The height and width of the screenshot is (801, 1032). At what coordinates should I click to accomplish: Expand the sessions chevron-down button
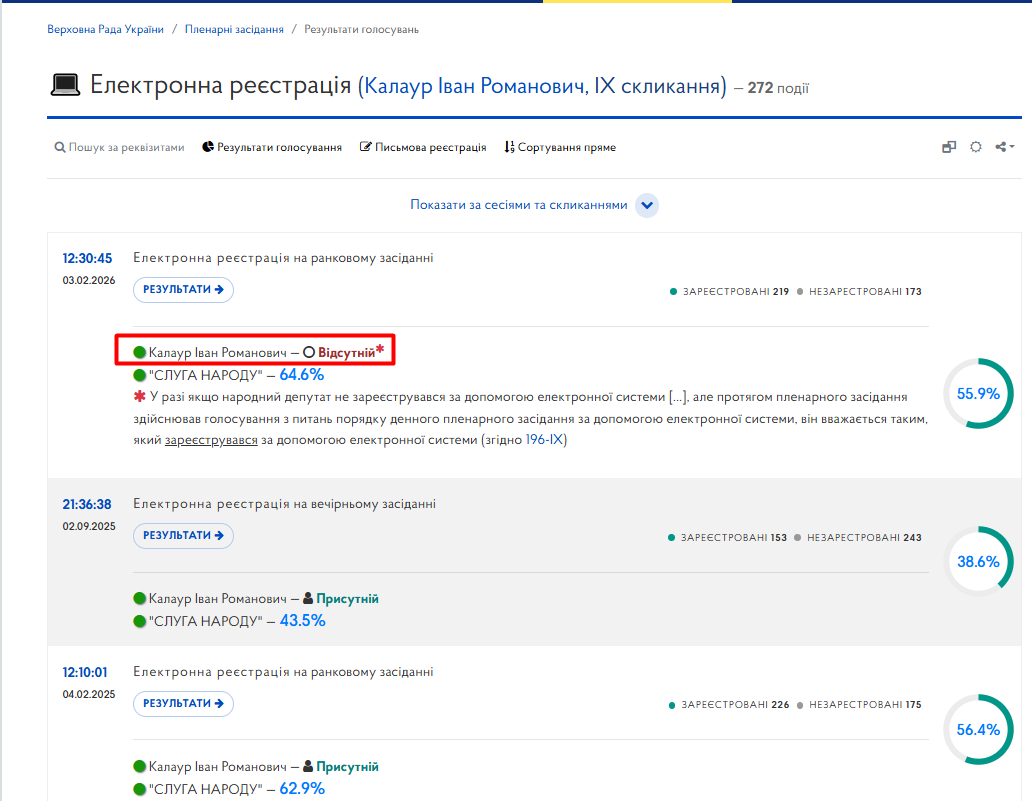click(x=647, y=205)
